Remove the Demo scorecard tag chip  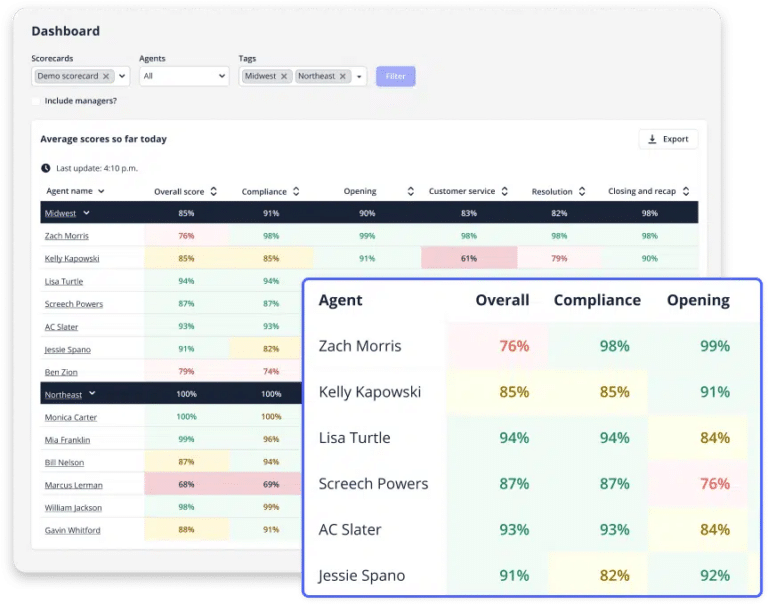coord(106,76)
